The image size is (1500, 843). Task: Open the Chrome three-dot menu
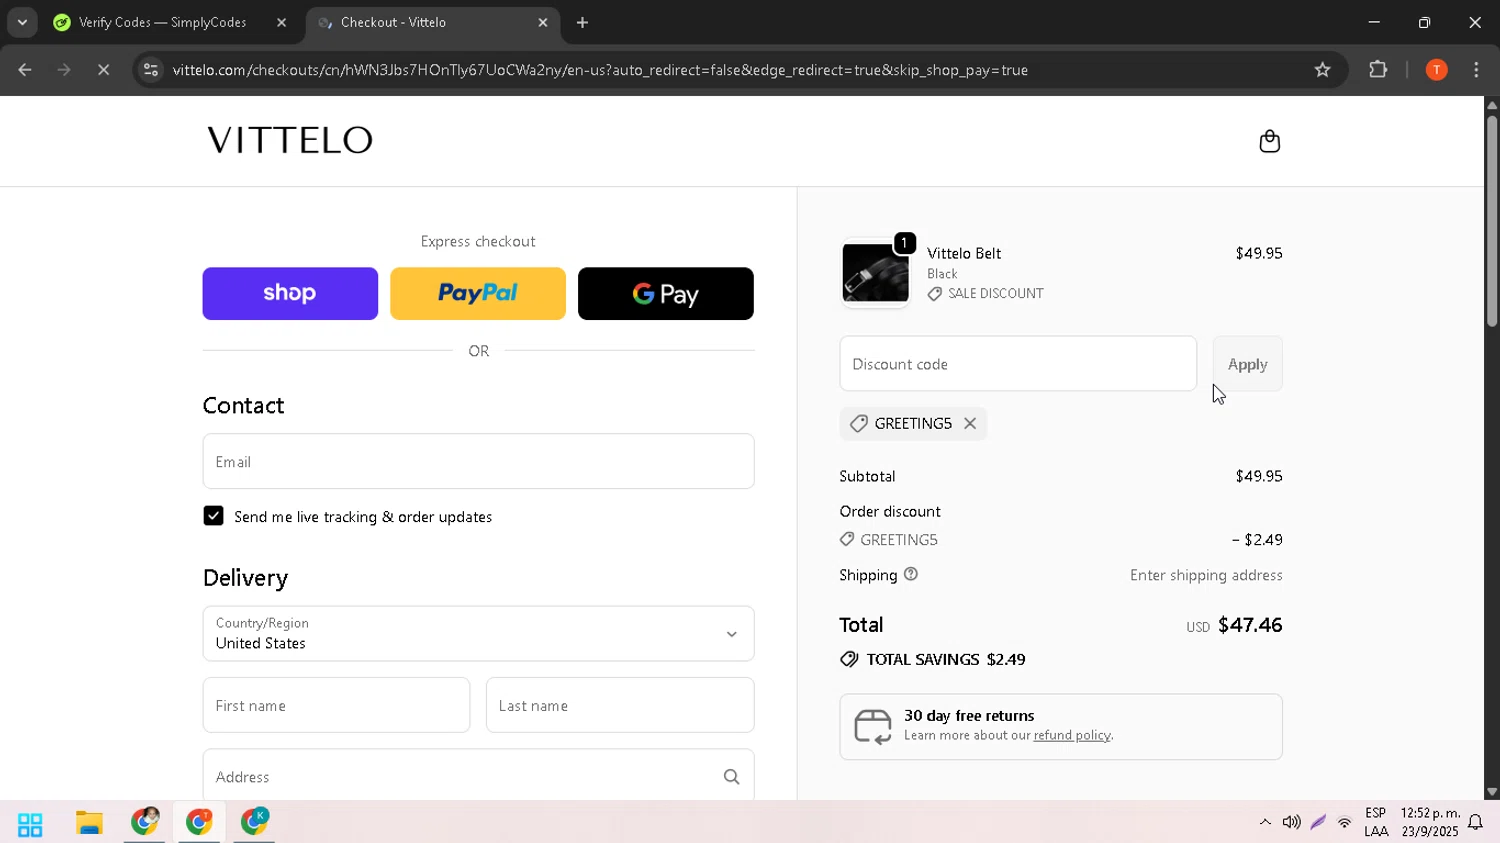tap(1477, 70)
